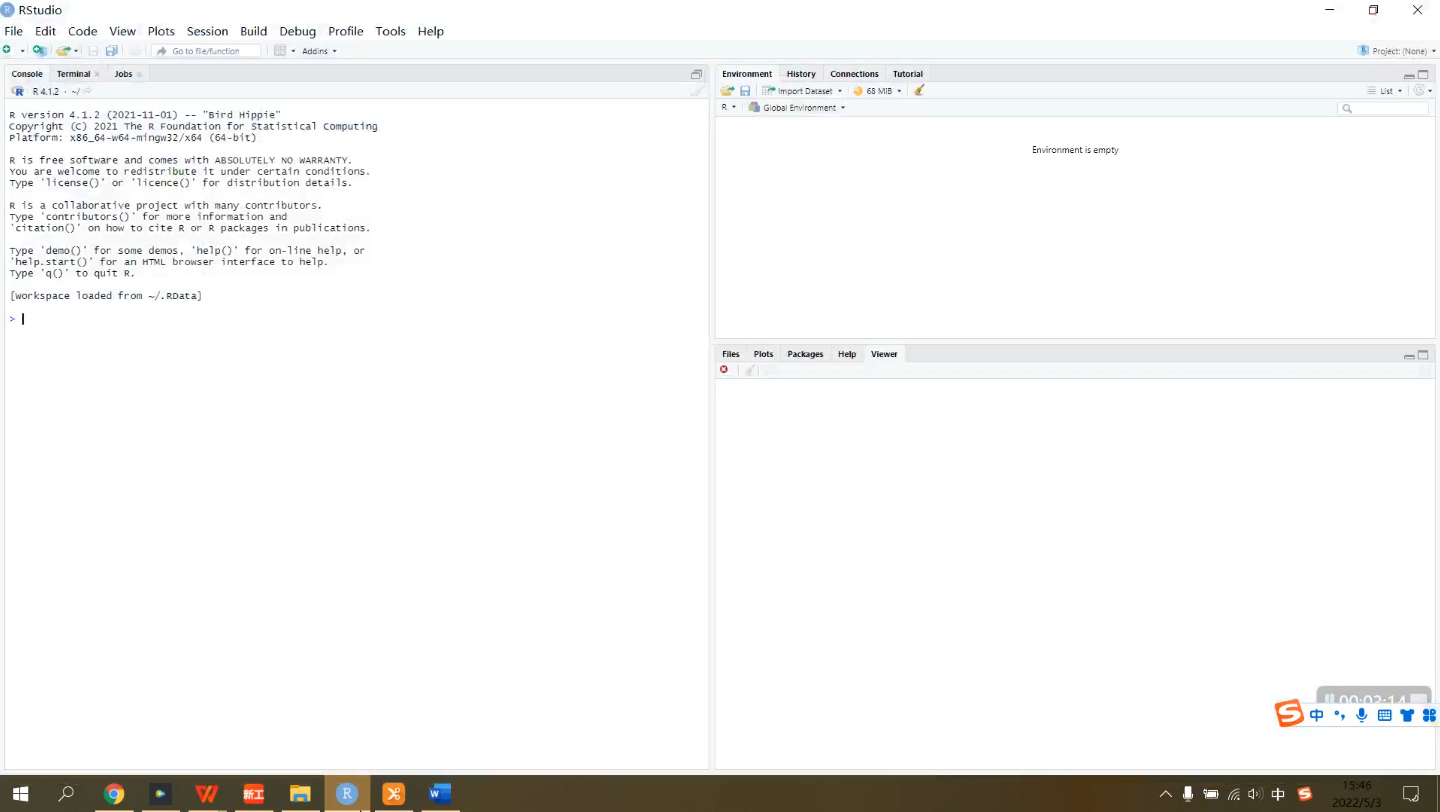Click the clear environment broom icon

click(x=919, y=90)
